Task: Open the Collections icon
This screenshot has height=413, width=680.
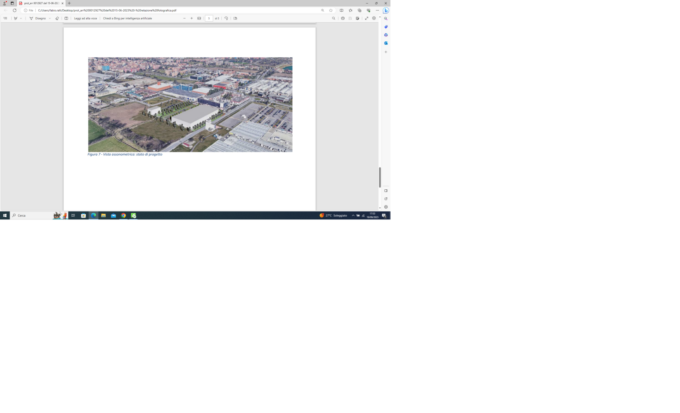Action: coord(360,10)
